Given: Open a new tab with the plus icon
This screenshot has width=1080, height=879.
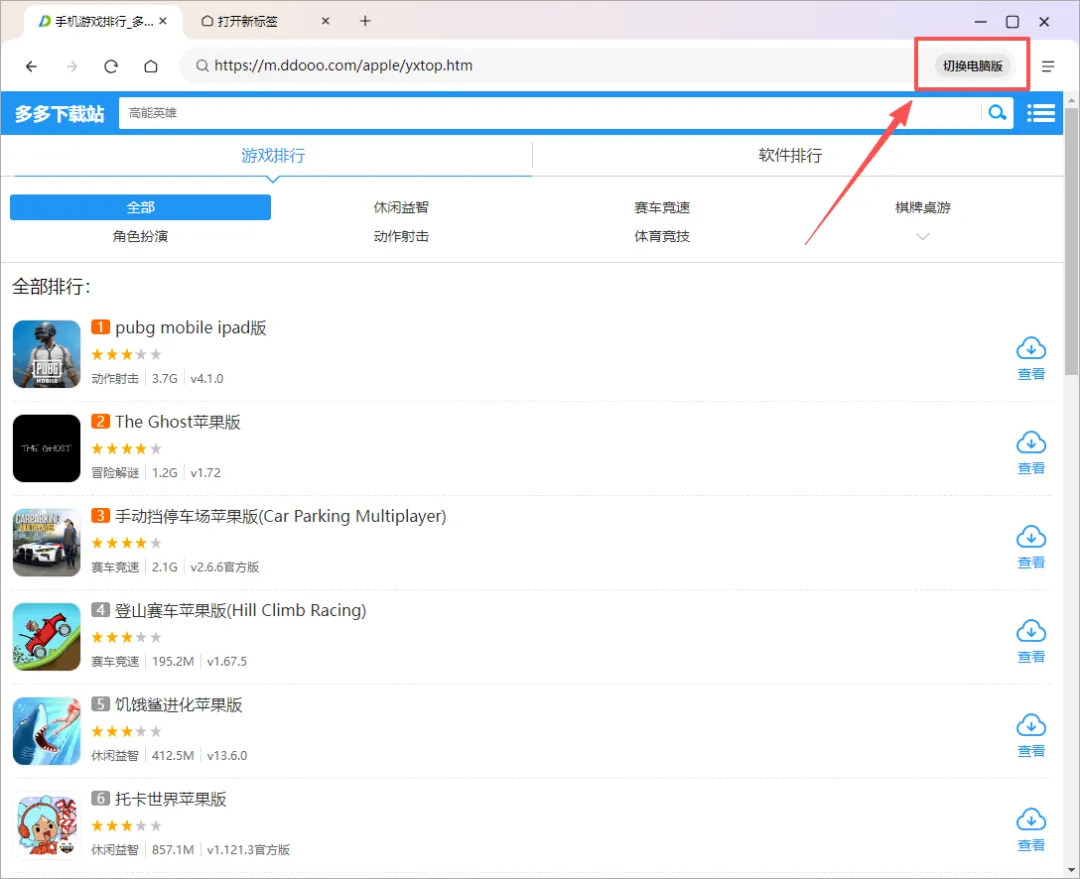Looking at the screenshot, I should [365, 21].
